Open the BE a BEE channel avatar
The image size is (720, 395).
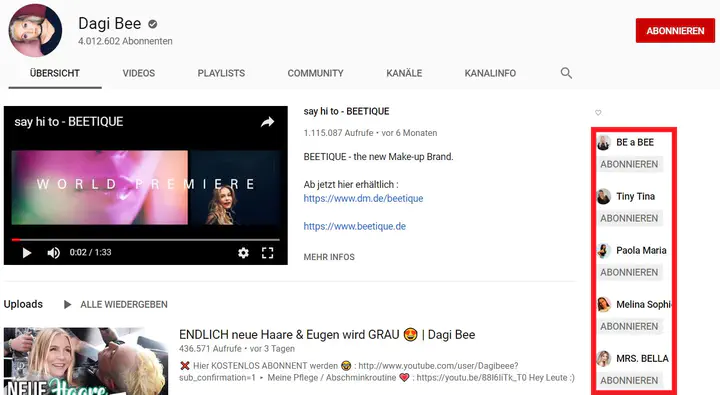coord(603,142)
